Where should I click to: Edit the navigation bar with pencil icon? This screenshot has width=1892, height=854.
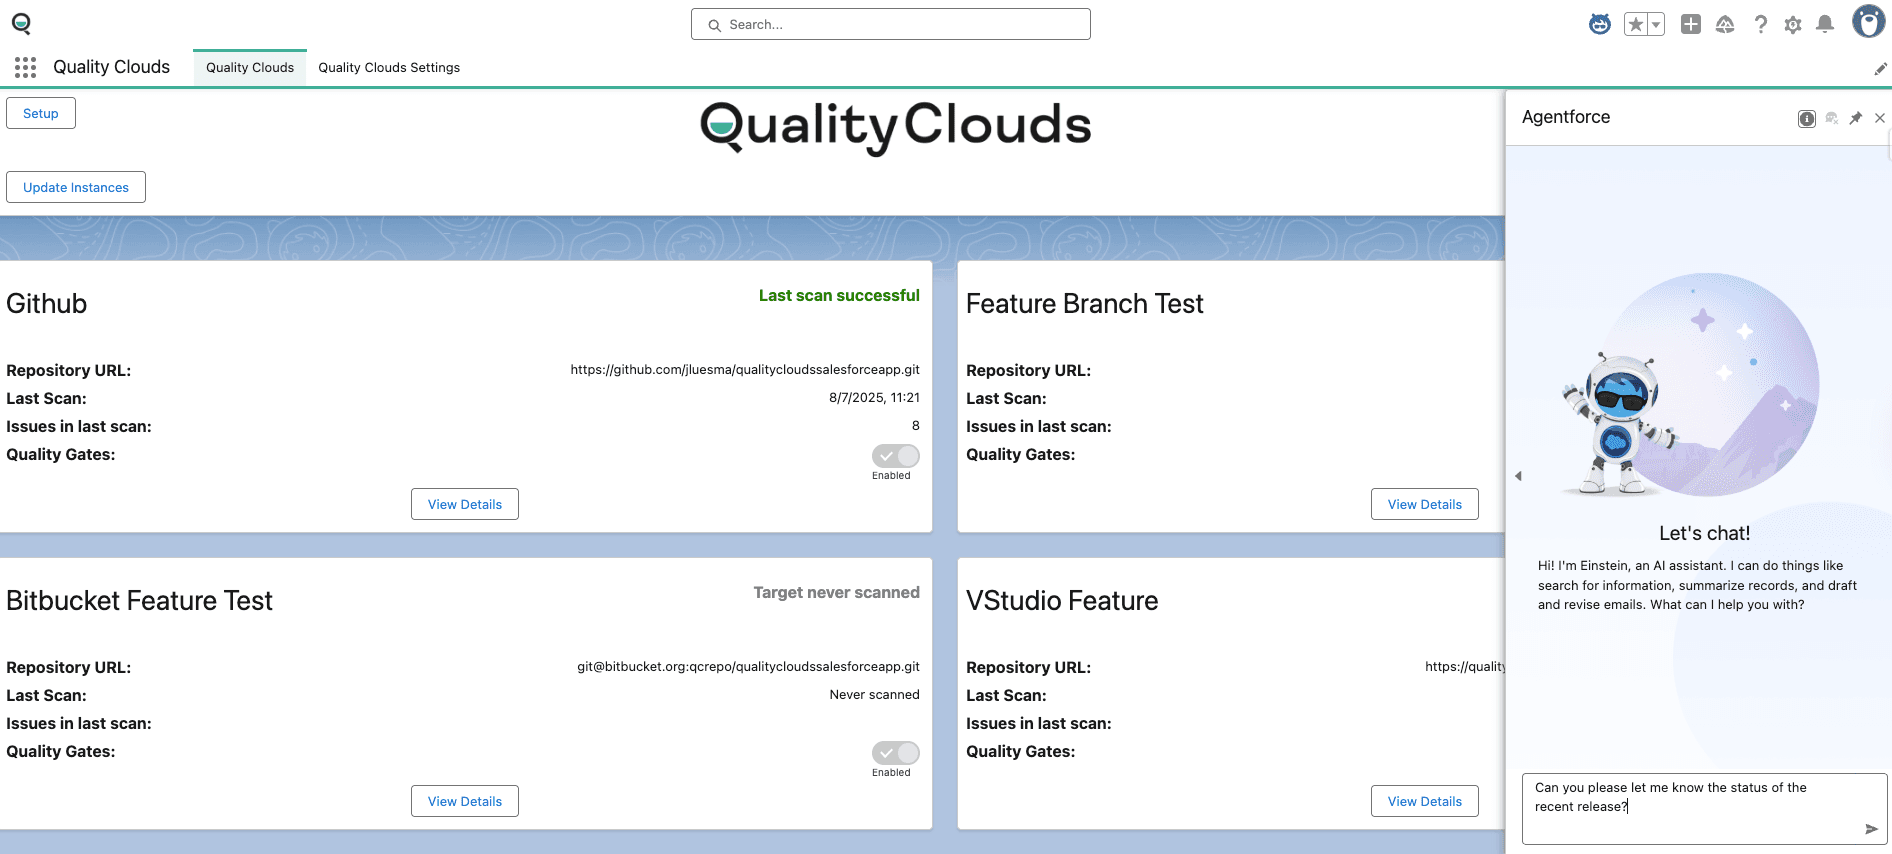1880,68
